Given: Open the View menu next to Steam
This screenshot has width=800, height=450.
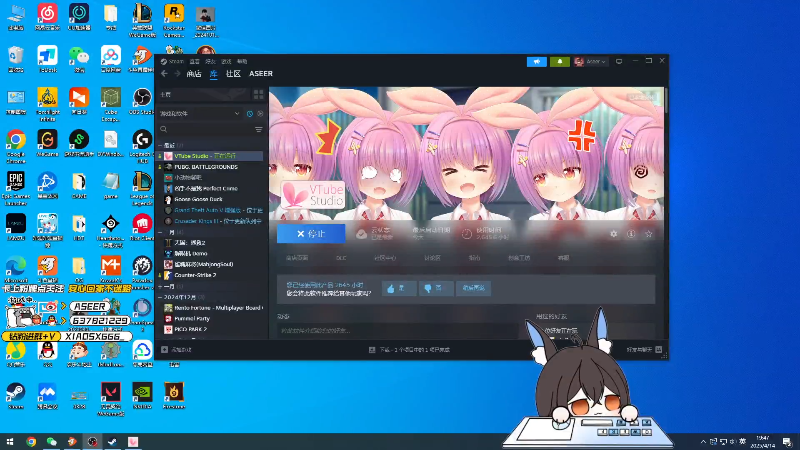Looking at the screenshot, I should 194,61.
